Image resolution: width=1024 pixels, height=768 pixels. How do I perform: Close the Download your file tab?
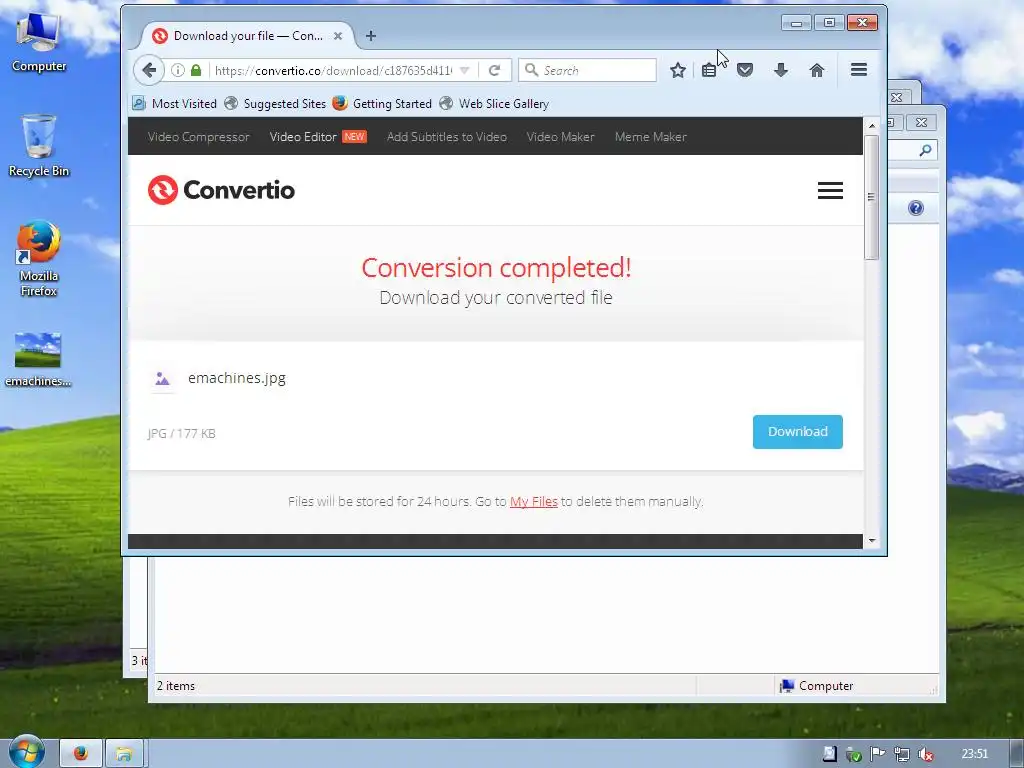(338, 36)
